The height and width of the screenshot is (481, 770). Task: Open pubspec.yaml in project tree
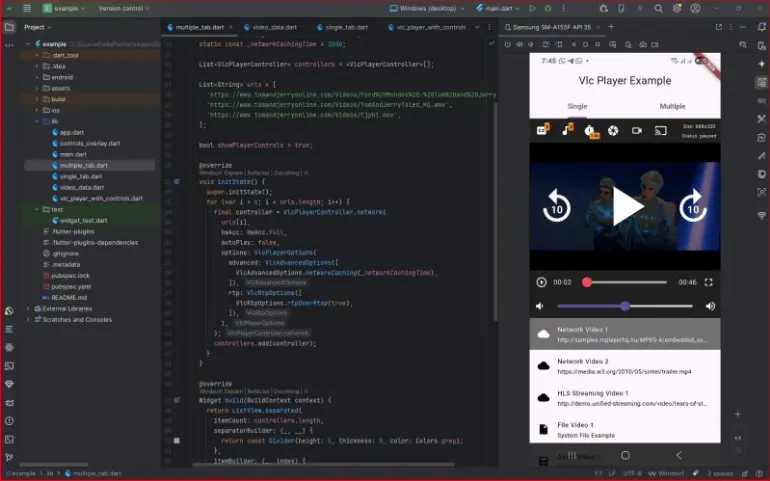pos(71,286)
